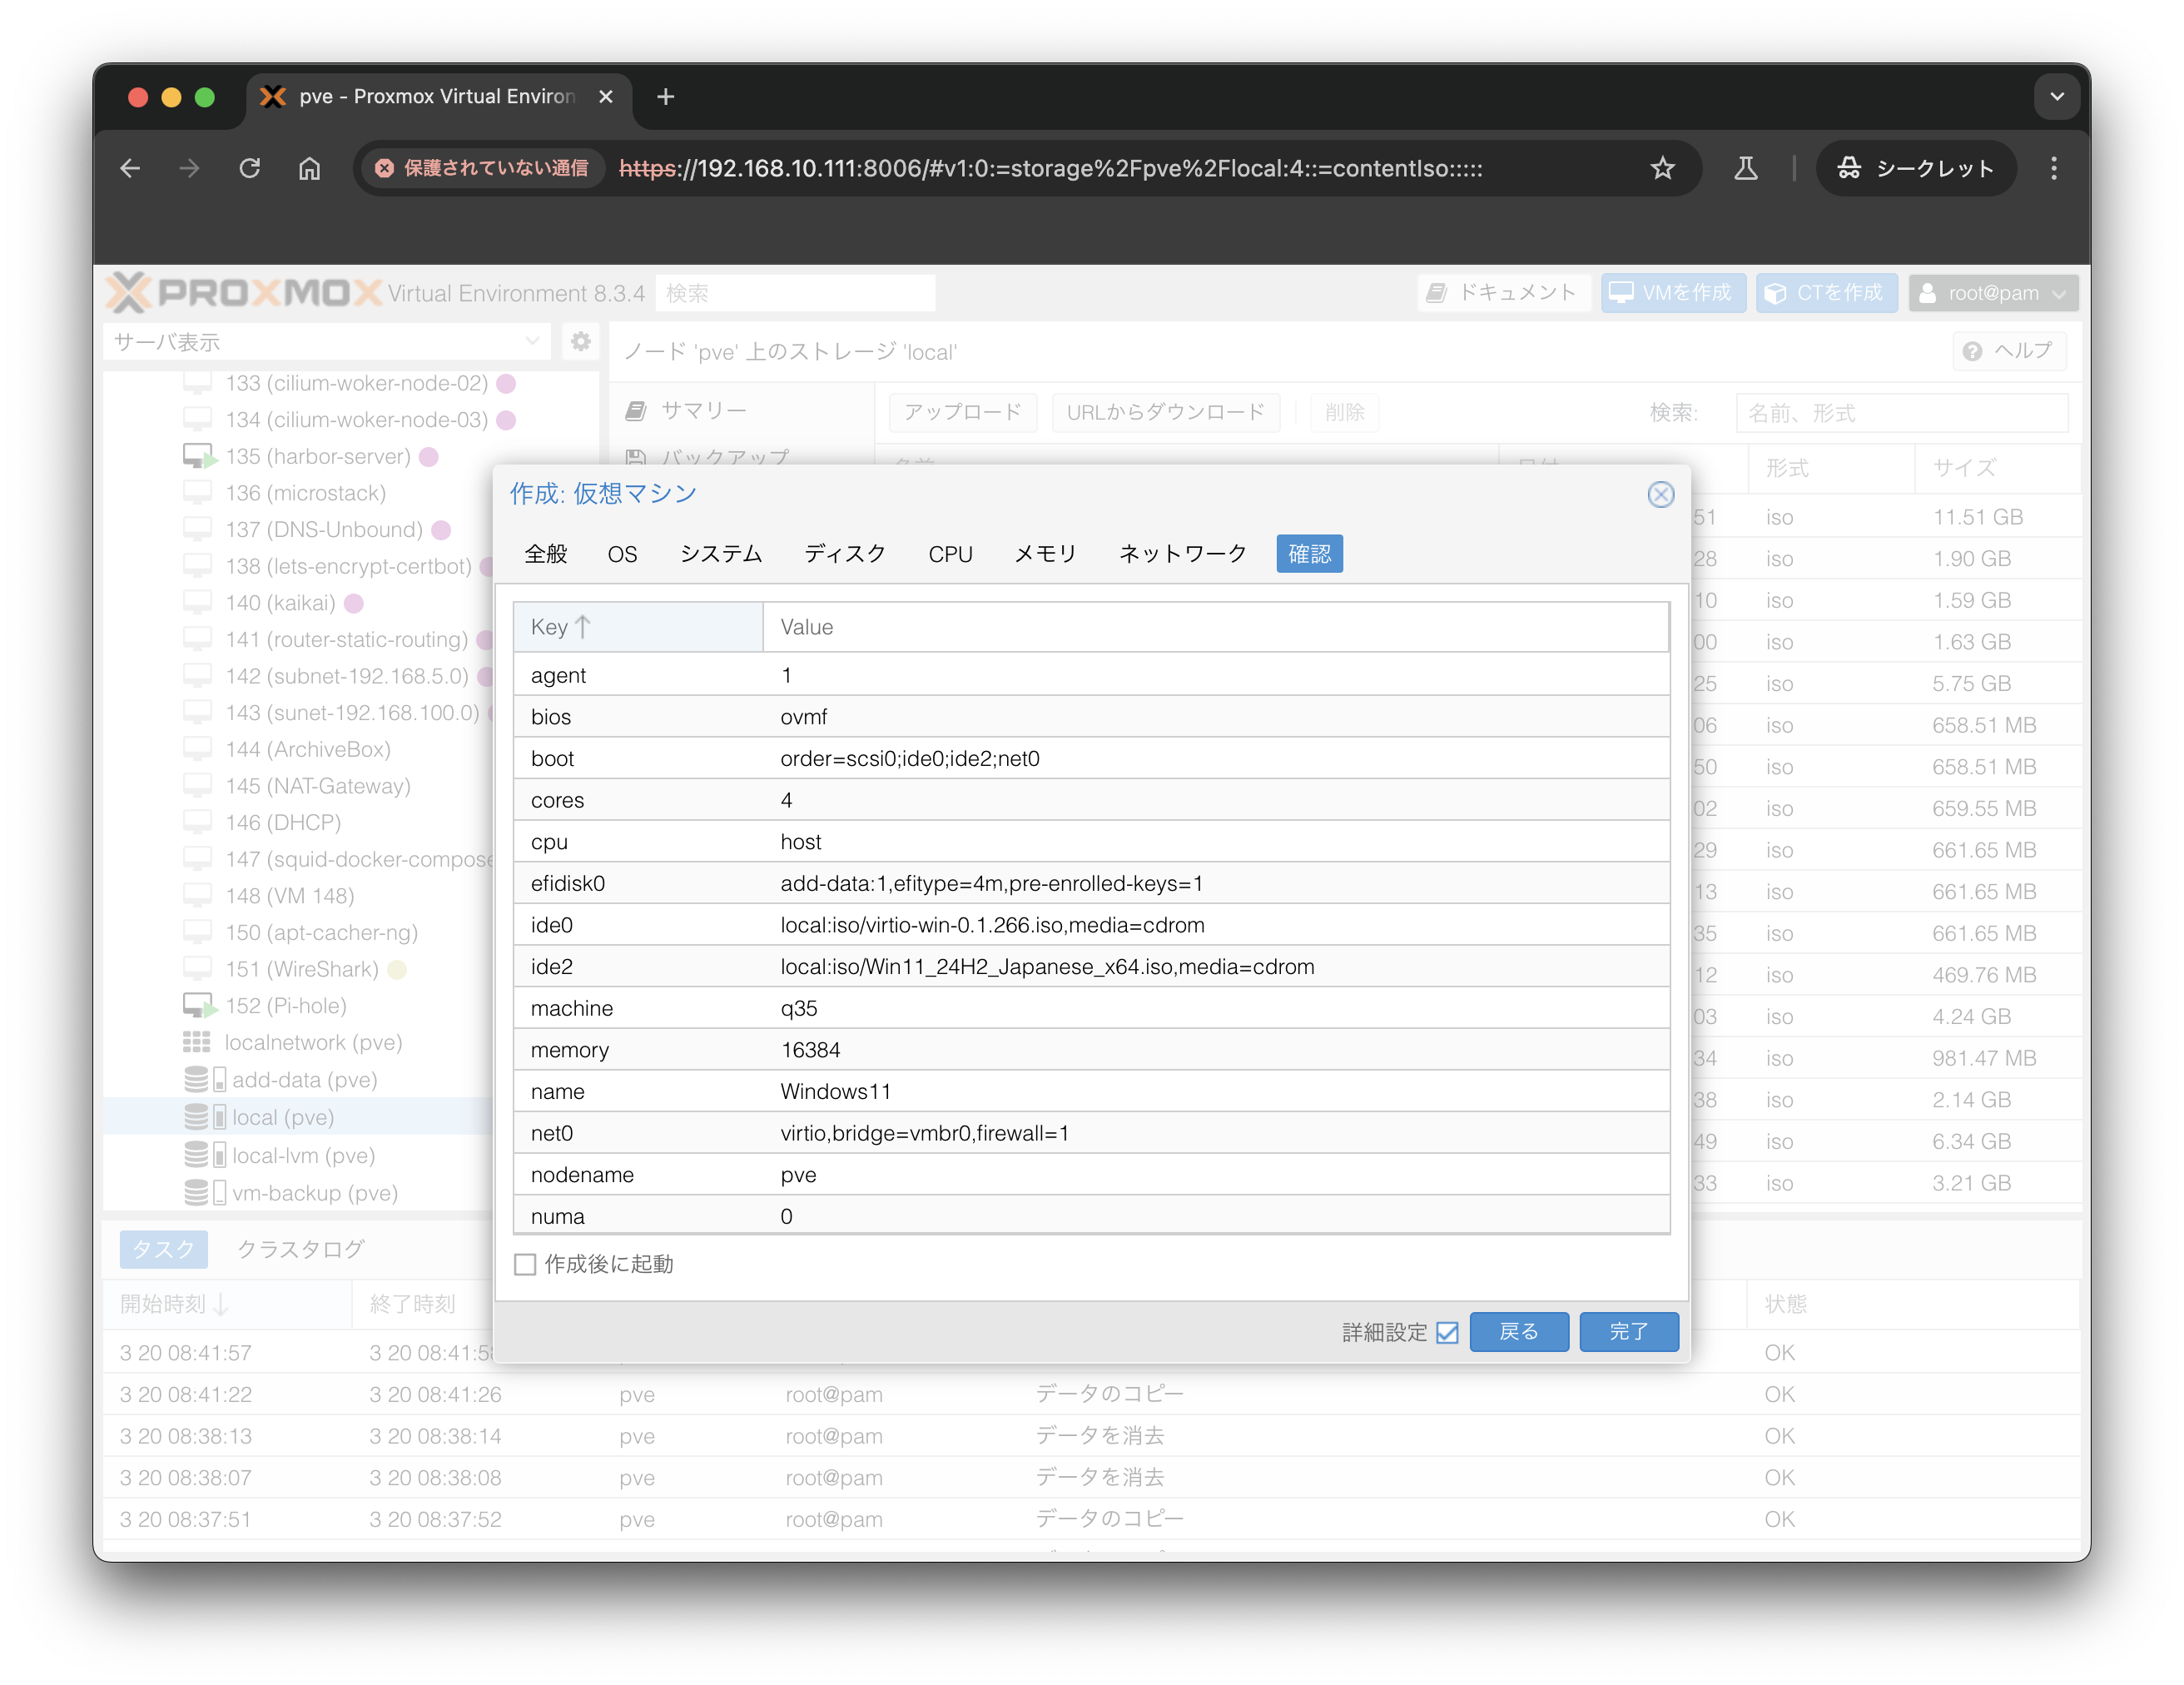The height and width of the screenshot is (1685, 2184).
Task: Click the gear icon beside server view
Action: pyautogui.click(x=580, y=342)
